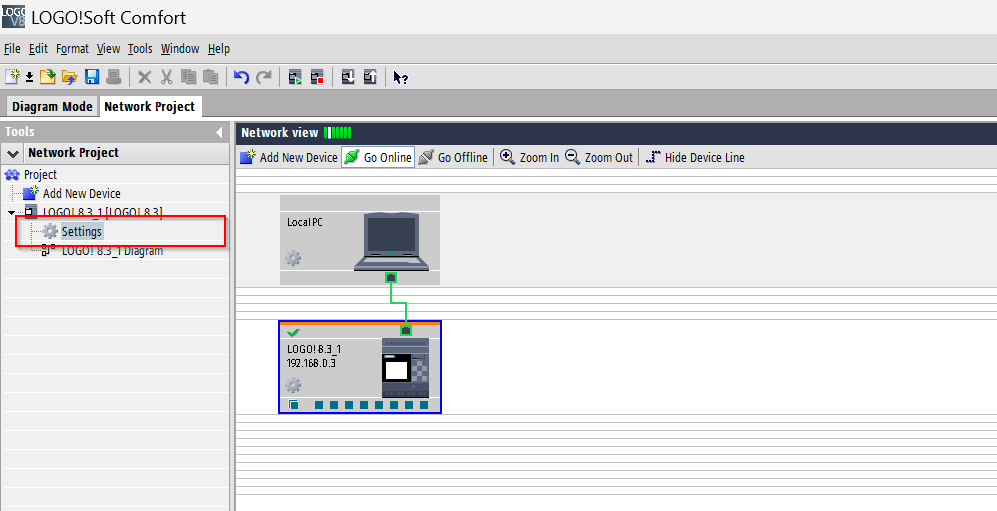Open the Window menu
The width and height of the screenshot is (997, 511).
[180, 48]
